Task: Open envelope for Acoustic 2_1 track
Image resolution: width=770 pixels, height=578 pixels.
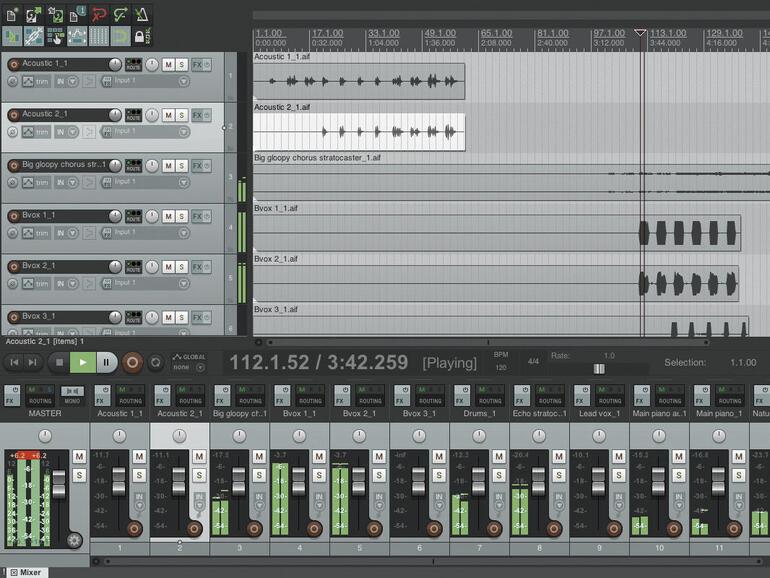Action: click(28, 131)
